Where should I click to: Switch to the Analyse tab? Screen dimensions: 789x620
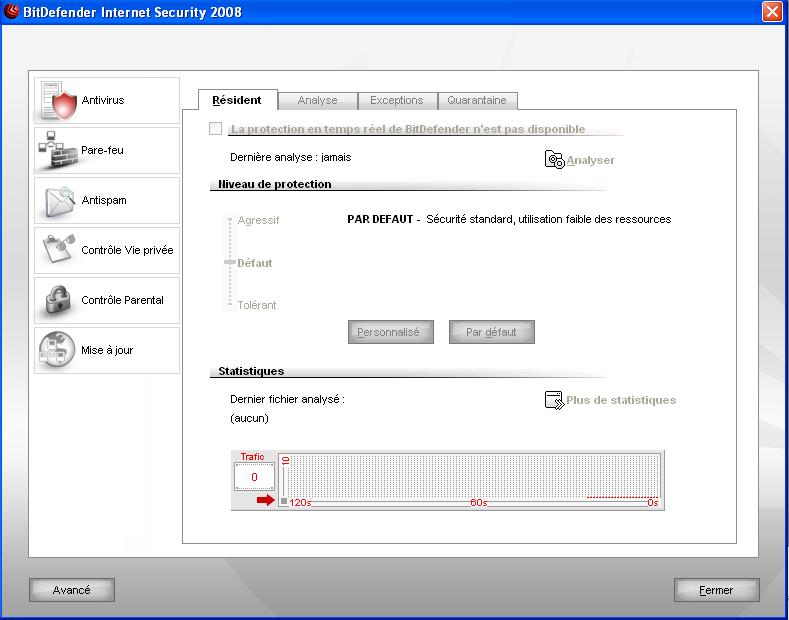click(318, 100)
